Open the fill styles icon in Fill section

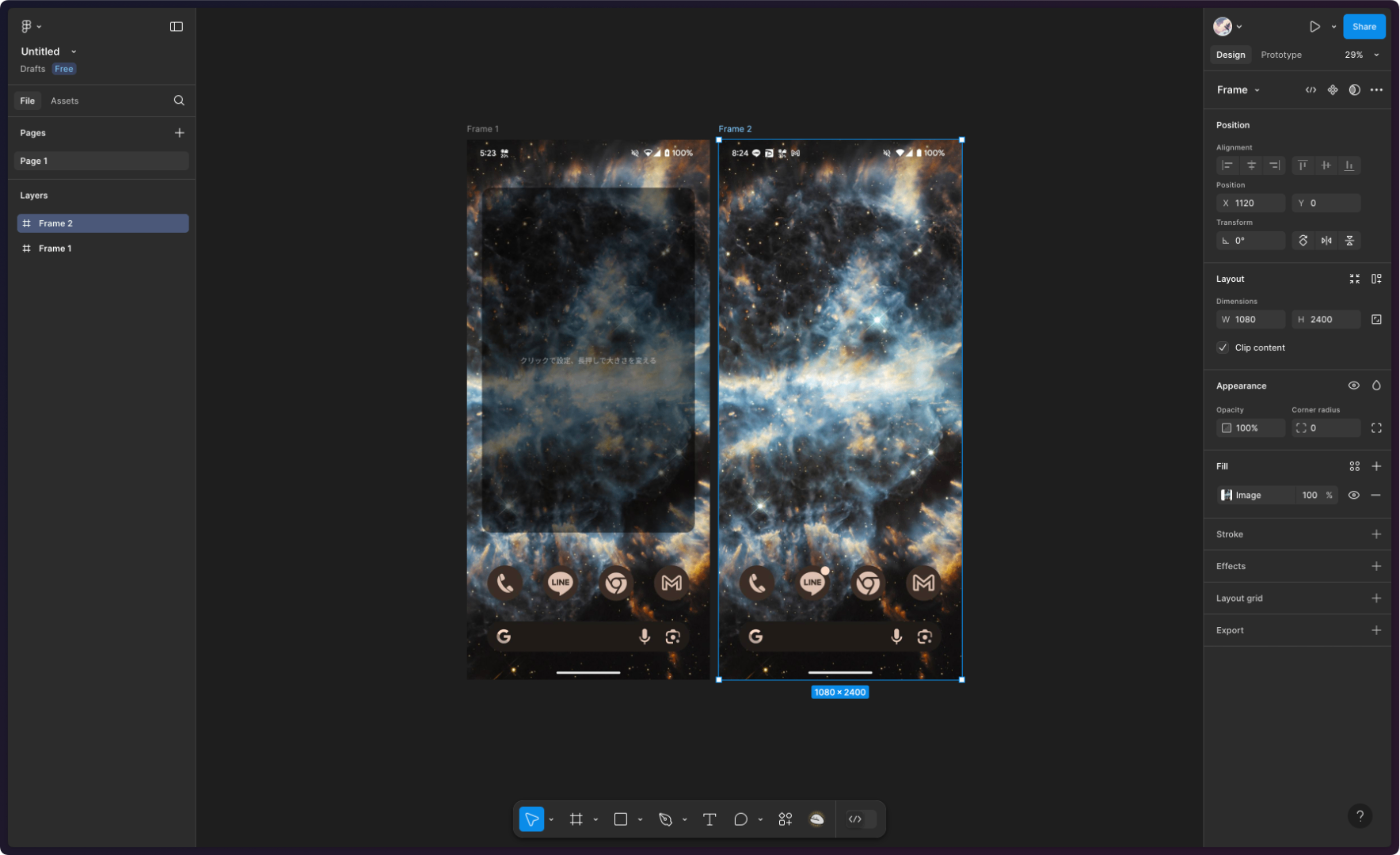[1354, 466]
